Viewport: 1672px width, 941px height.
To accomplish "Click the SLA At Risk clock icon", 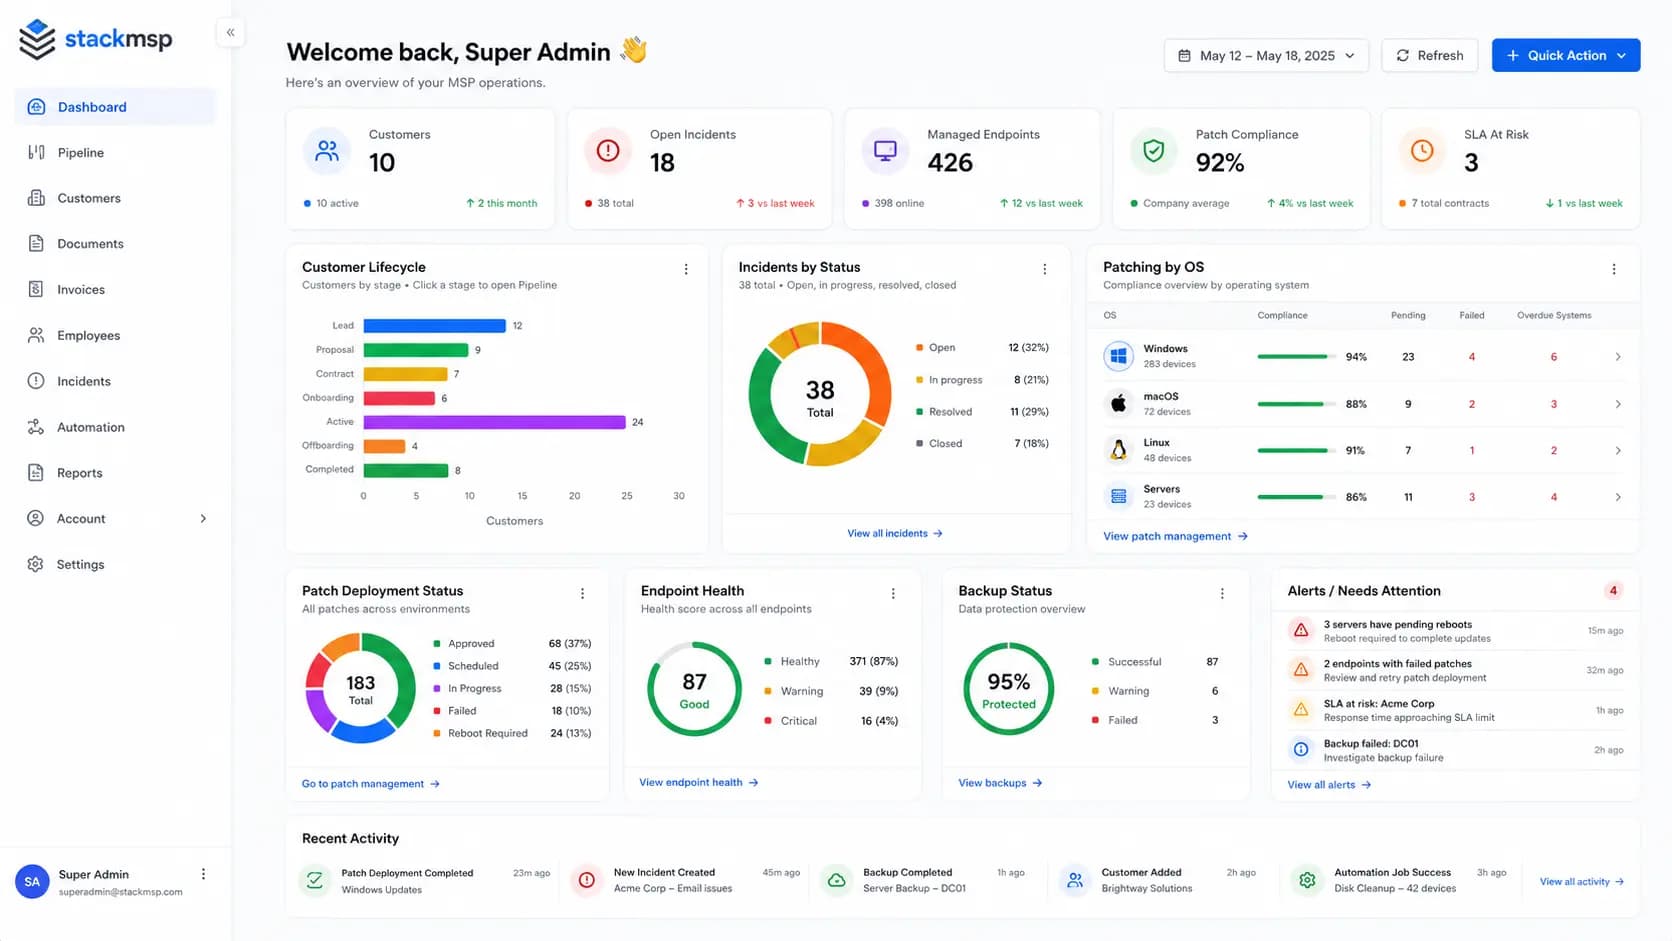I will (x=1422, y=151).
